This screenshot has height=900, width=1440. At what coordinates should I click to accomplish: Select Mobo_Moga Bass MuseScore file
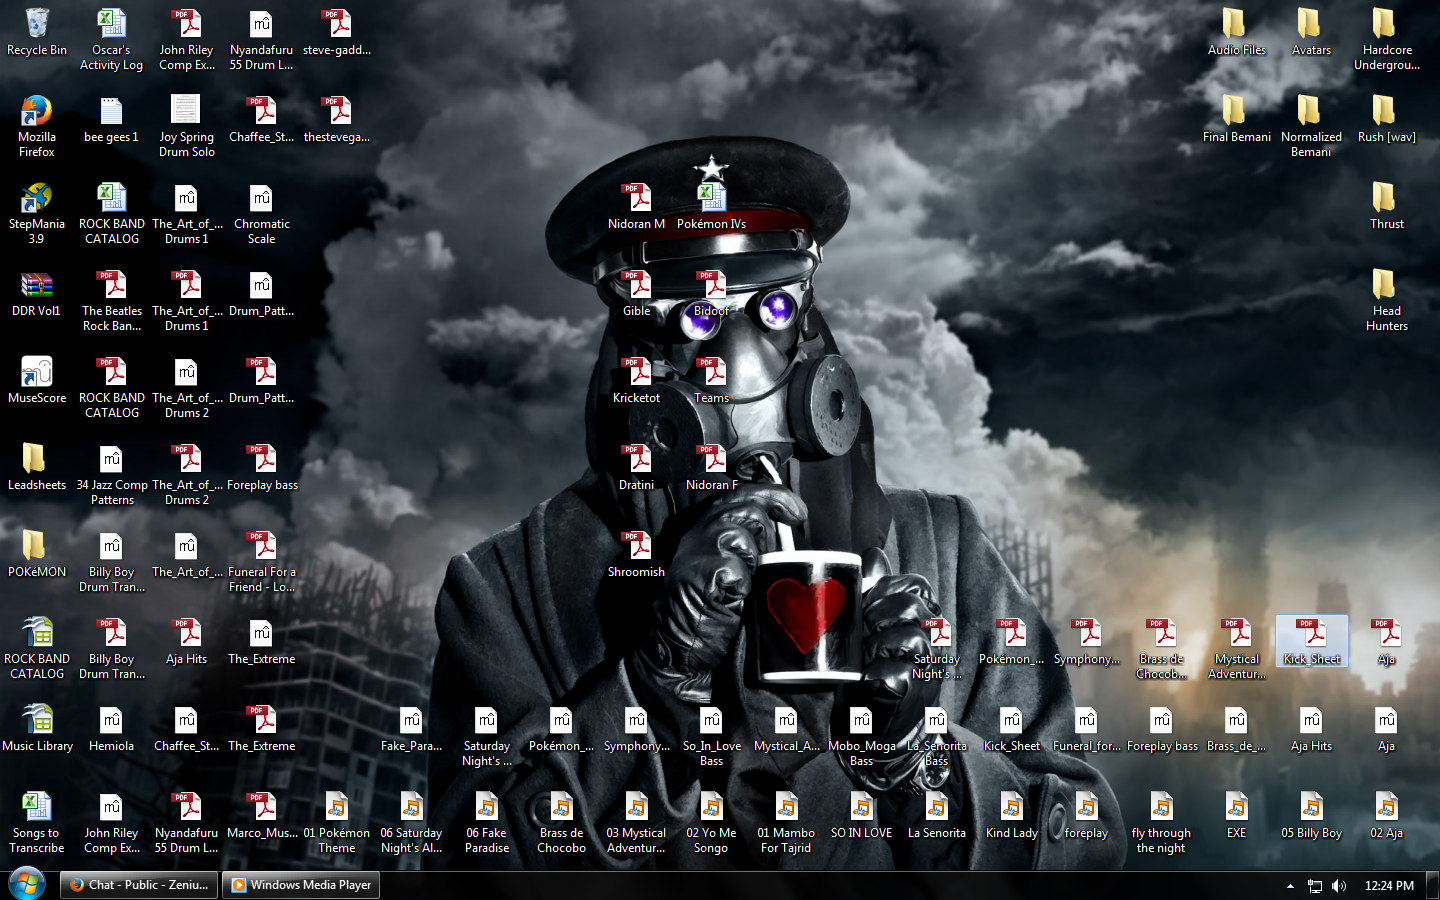click(861, 736)
